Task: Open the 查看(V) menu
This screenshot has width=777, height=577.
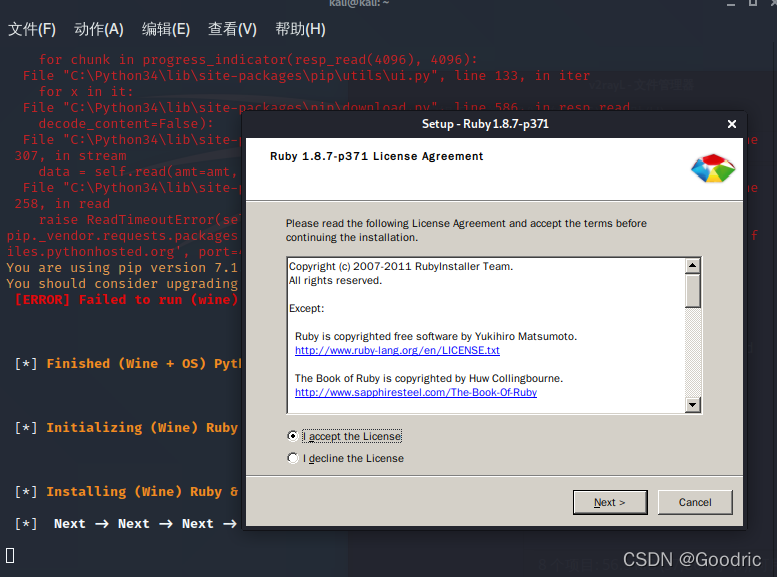Action: [x=232, y=29]
